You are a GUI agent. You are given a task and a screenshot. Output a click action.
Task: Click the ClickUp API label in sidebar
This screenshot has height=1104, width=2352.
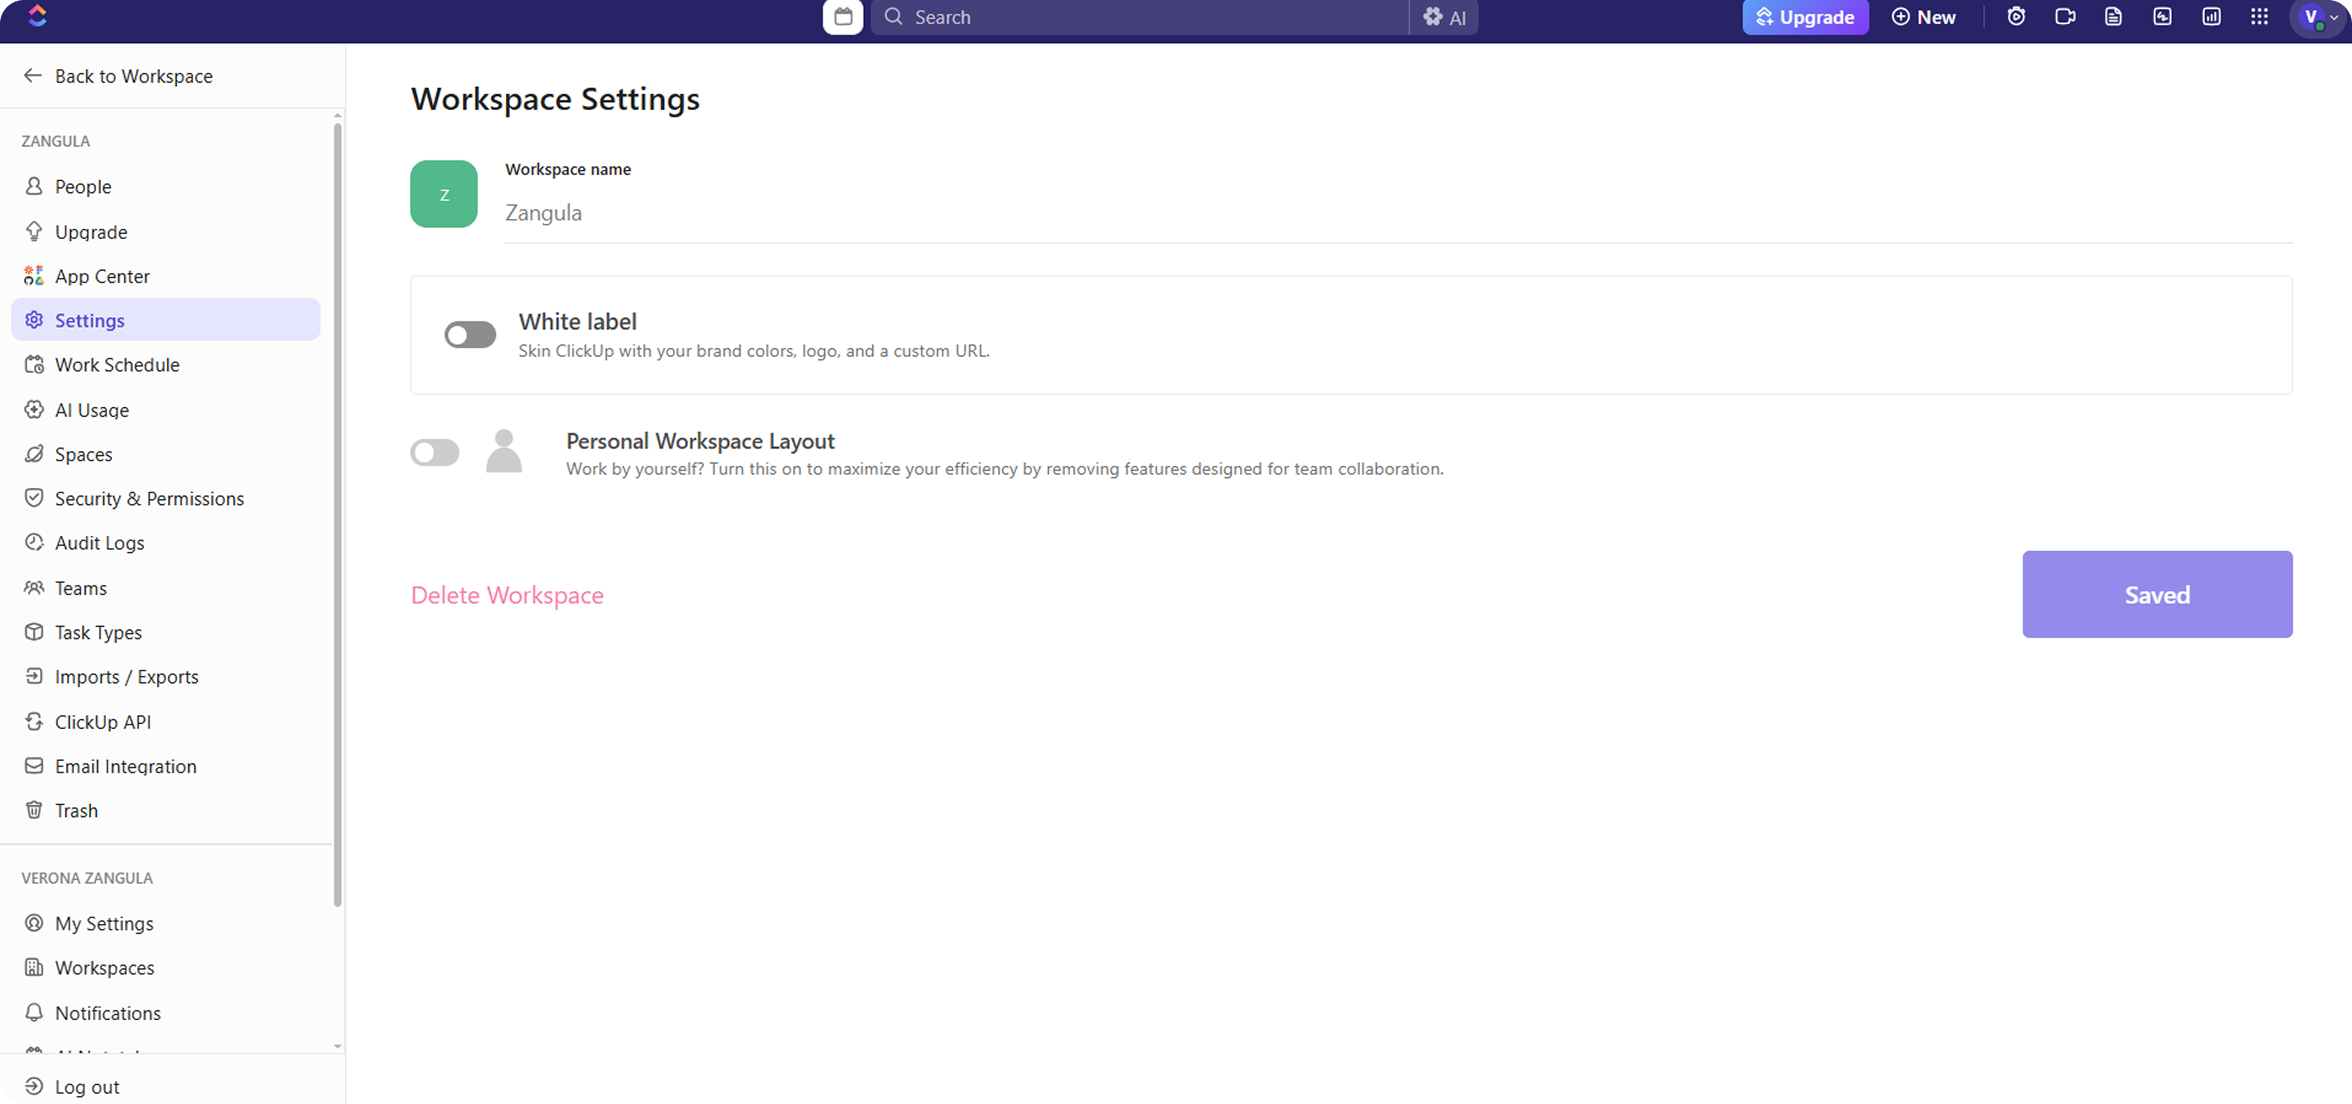click(x=103, y=722)
